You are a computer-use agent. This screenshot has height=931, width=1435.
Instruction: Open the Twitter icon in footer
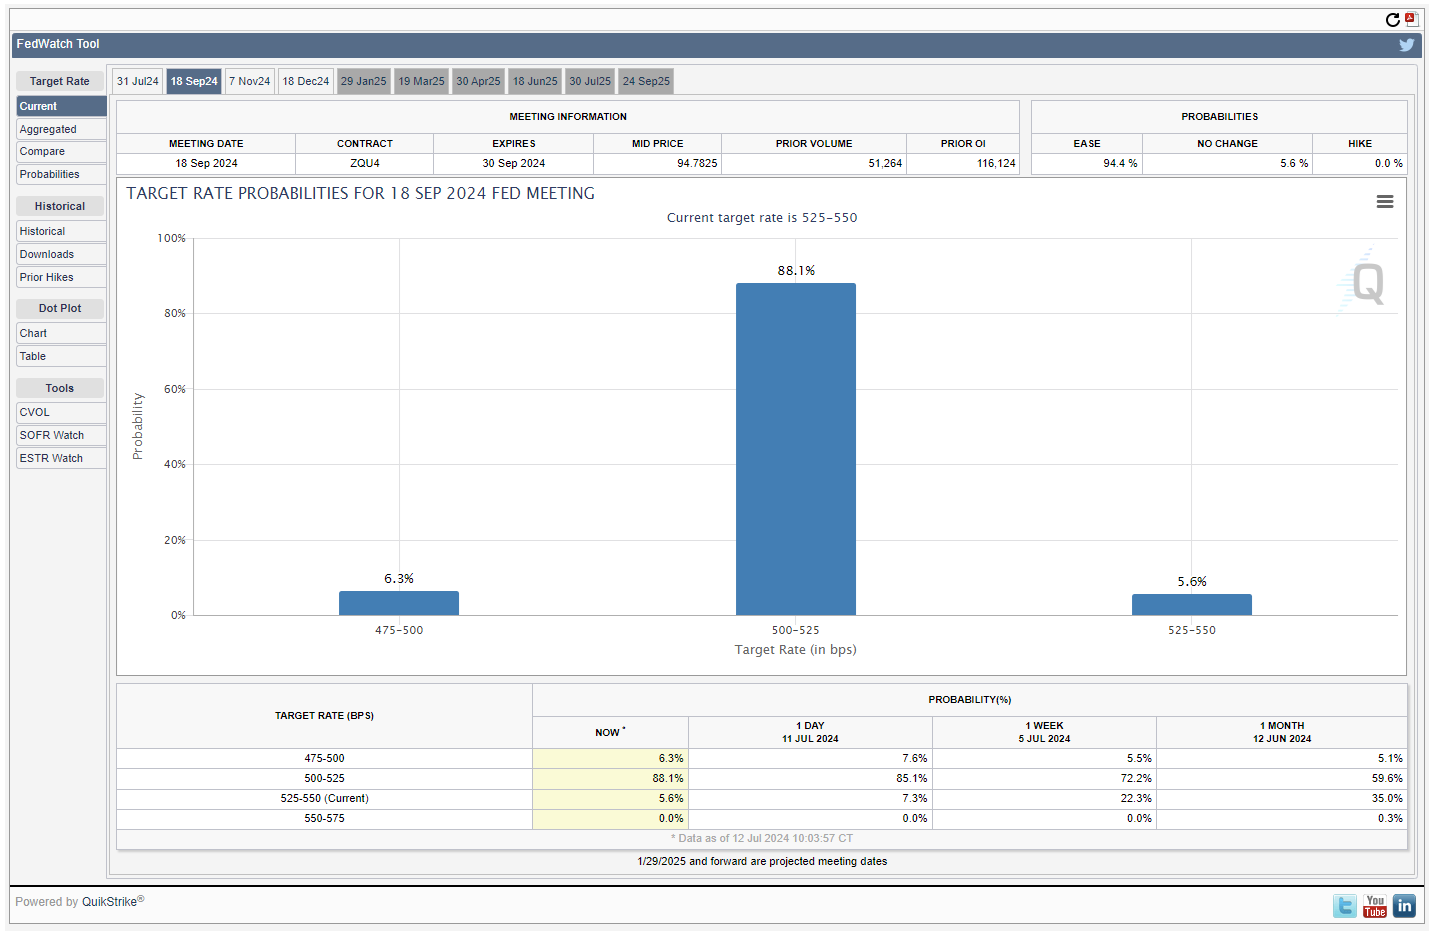[1345, 906]
